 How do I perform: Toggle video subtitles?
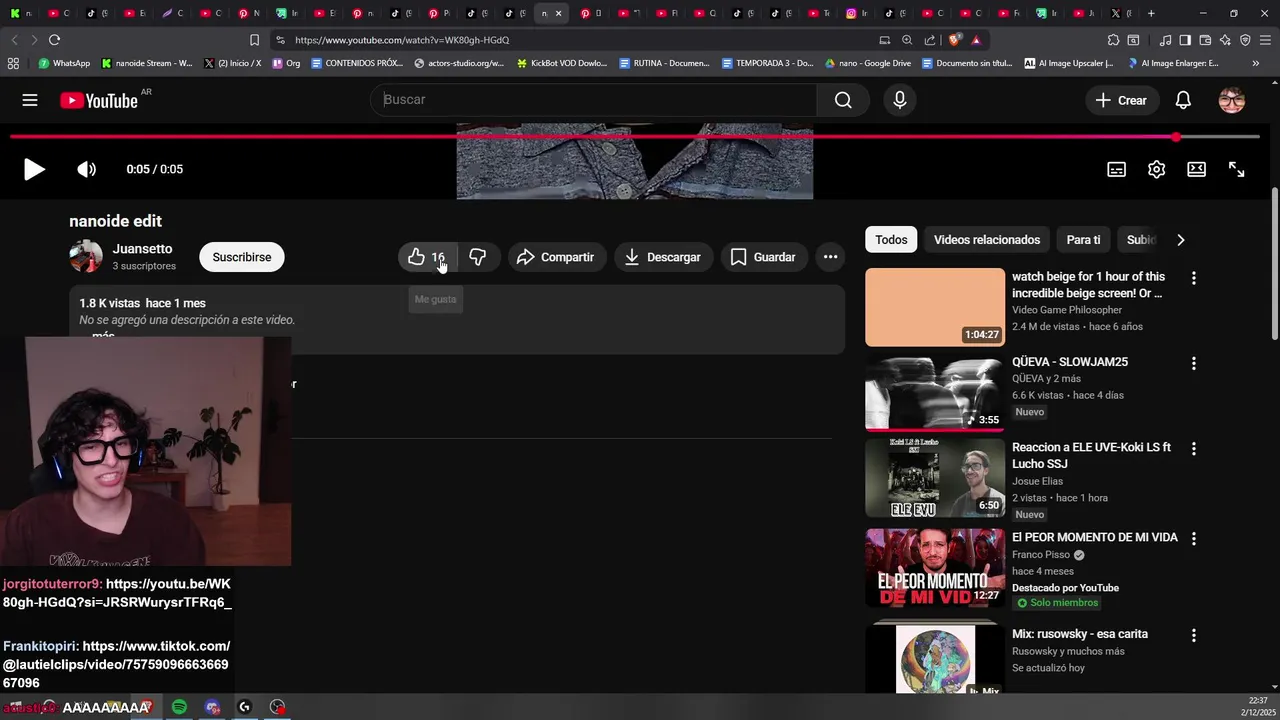(x=1117, y=170)
